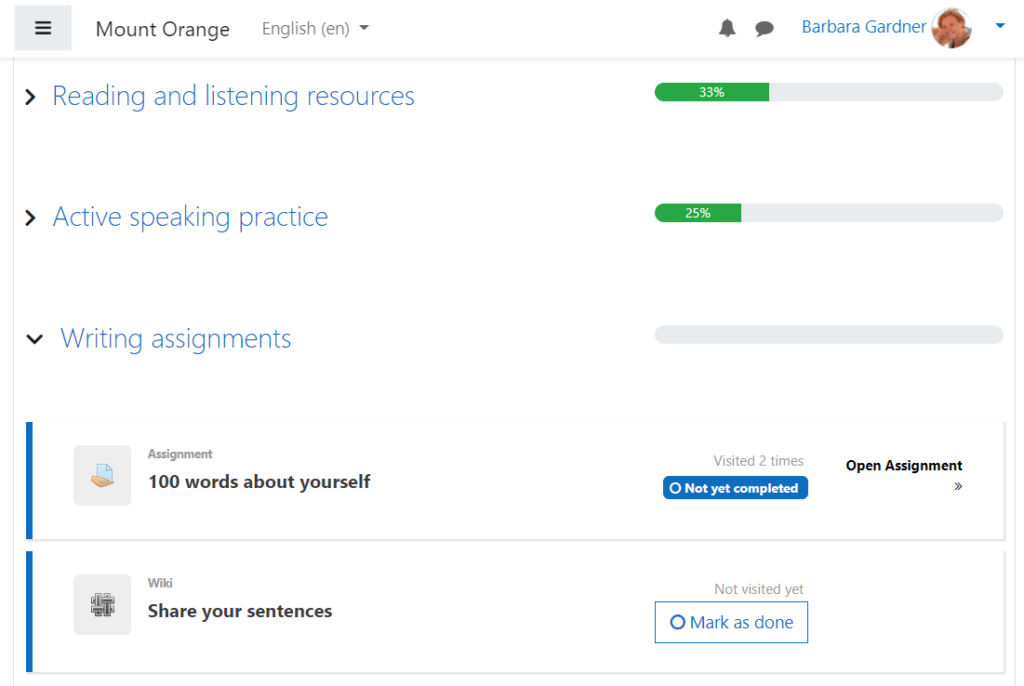Go to Mount Orange home
This screenshot has width=1024, height=686.
pos(162,29)
